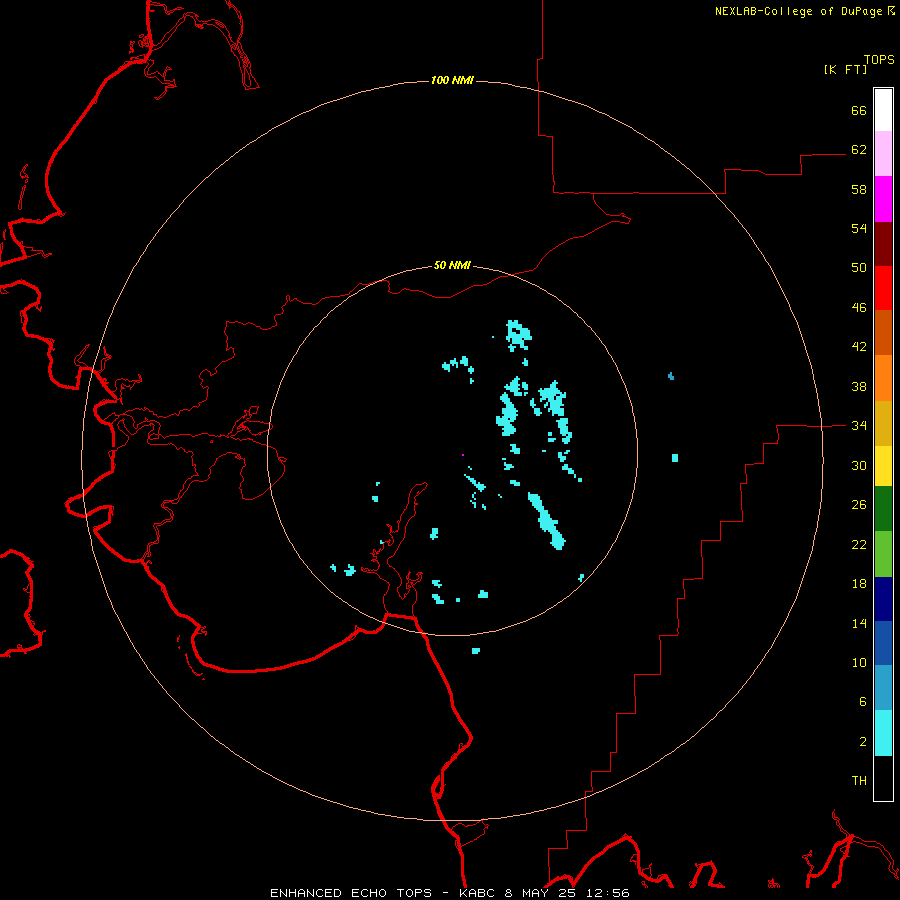Click the 34 legend value
The width and height of the screenshot is (900, 900).
point(859,426)
